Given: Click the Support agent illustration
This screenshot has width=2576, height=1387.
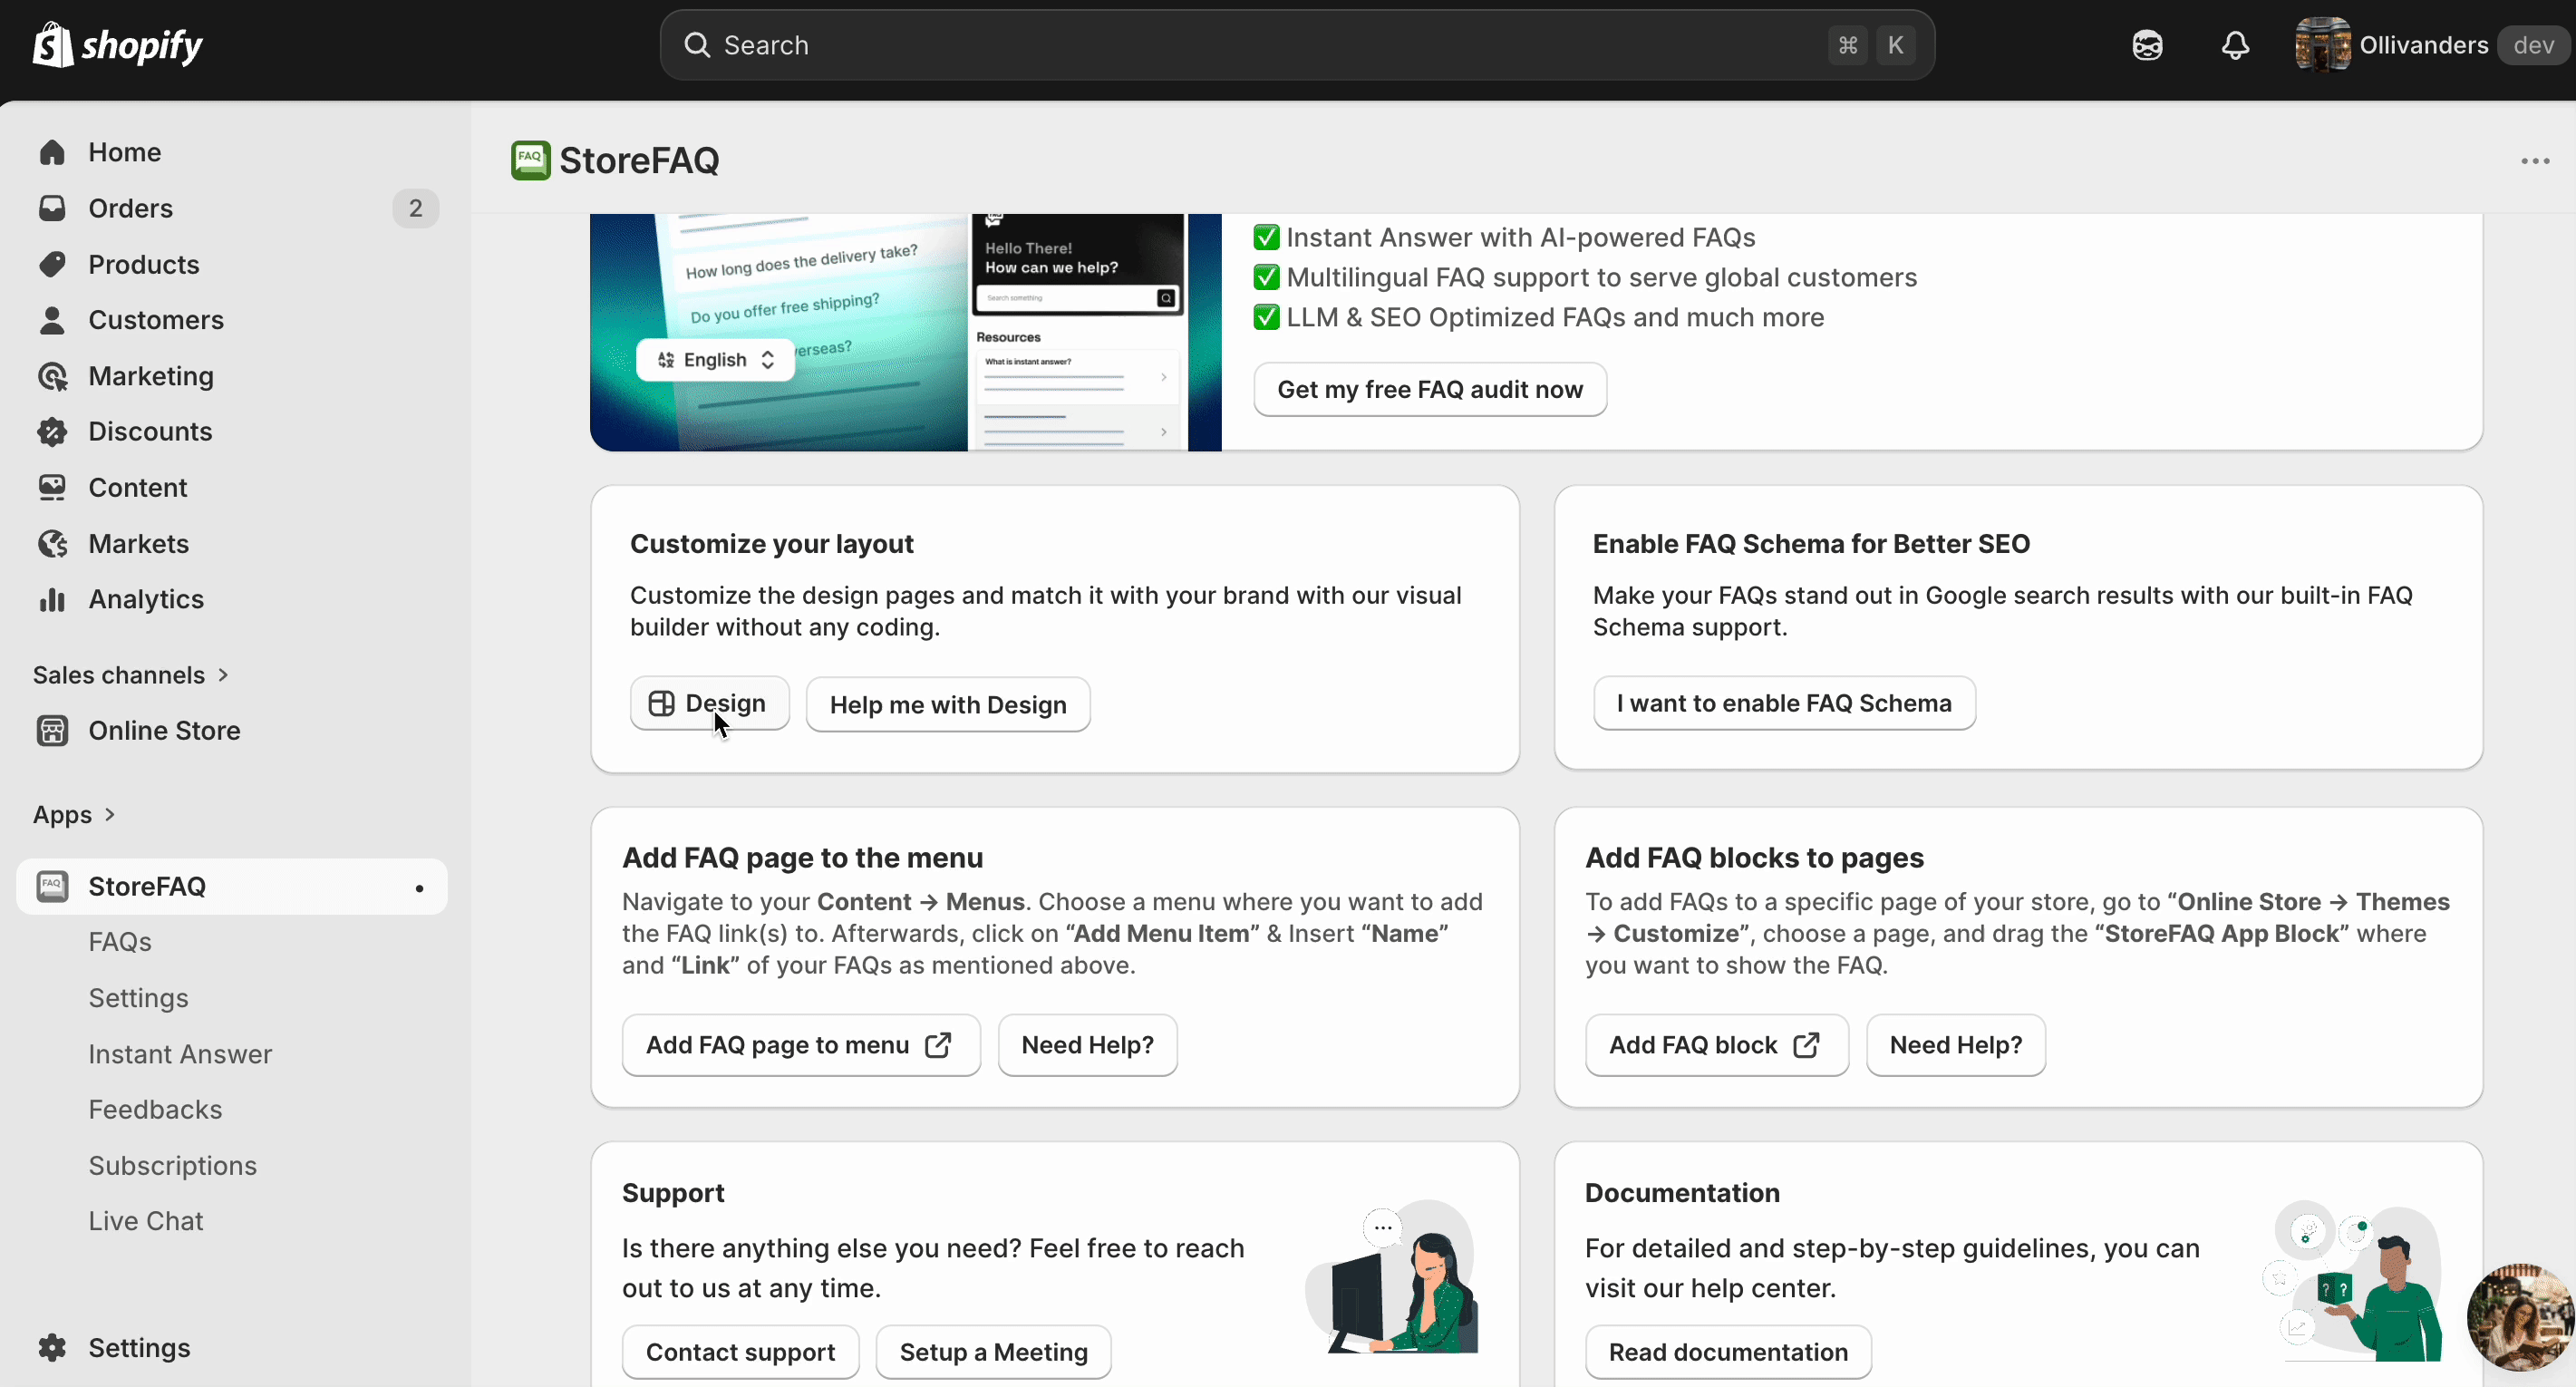Looking at the screenshot, I should click(x=1392, y=1277).
